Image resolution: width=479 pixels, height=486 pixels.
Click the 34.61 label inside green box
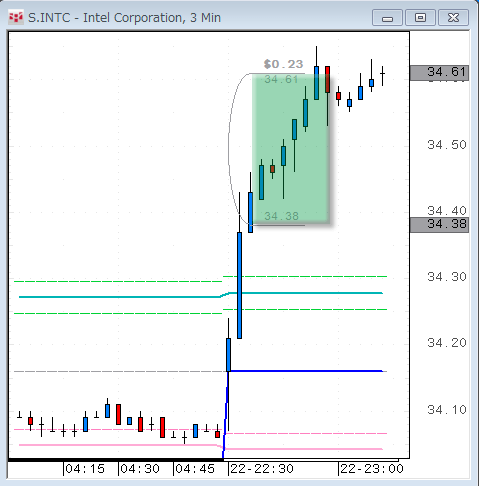coord(281,79)
